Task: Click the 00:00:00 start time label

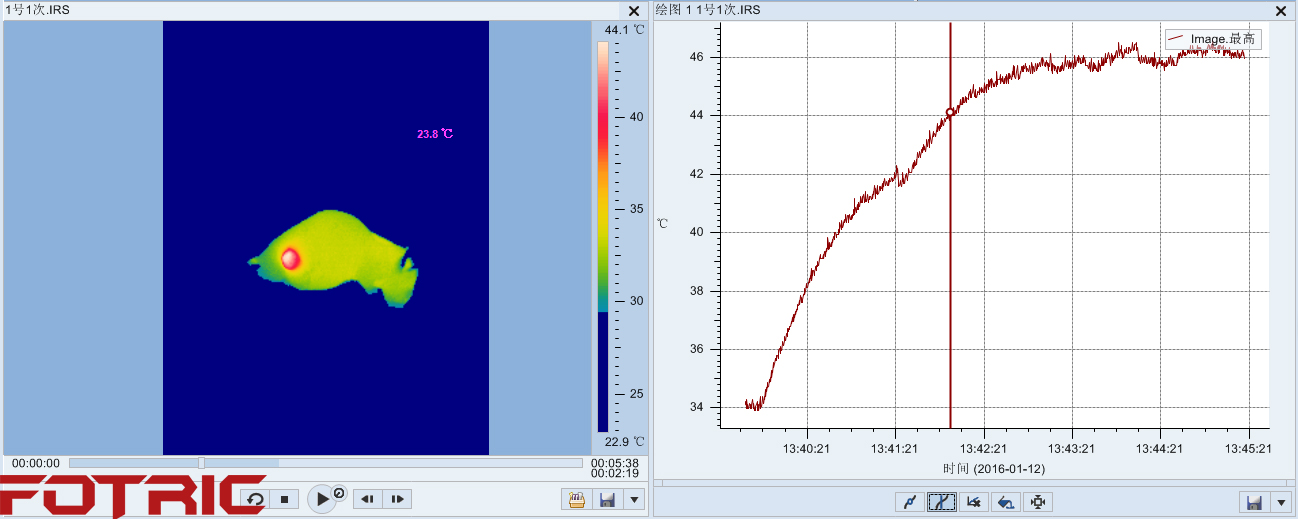Action: pos(36,463)
